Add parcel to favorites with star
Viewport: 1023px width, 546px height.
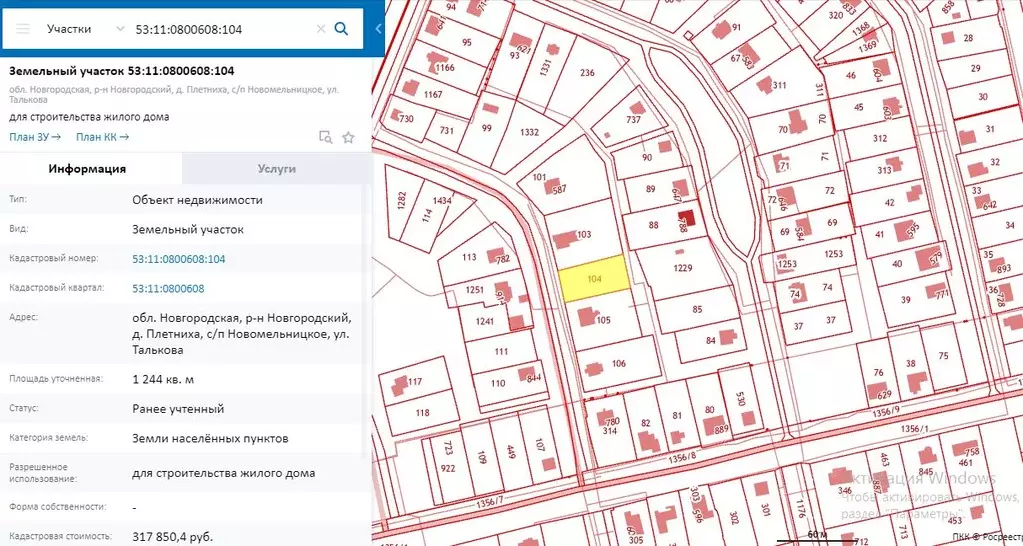(348, 137)
